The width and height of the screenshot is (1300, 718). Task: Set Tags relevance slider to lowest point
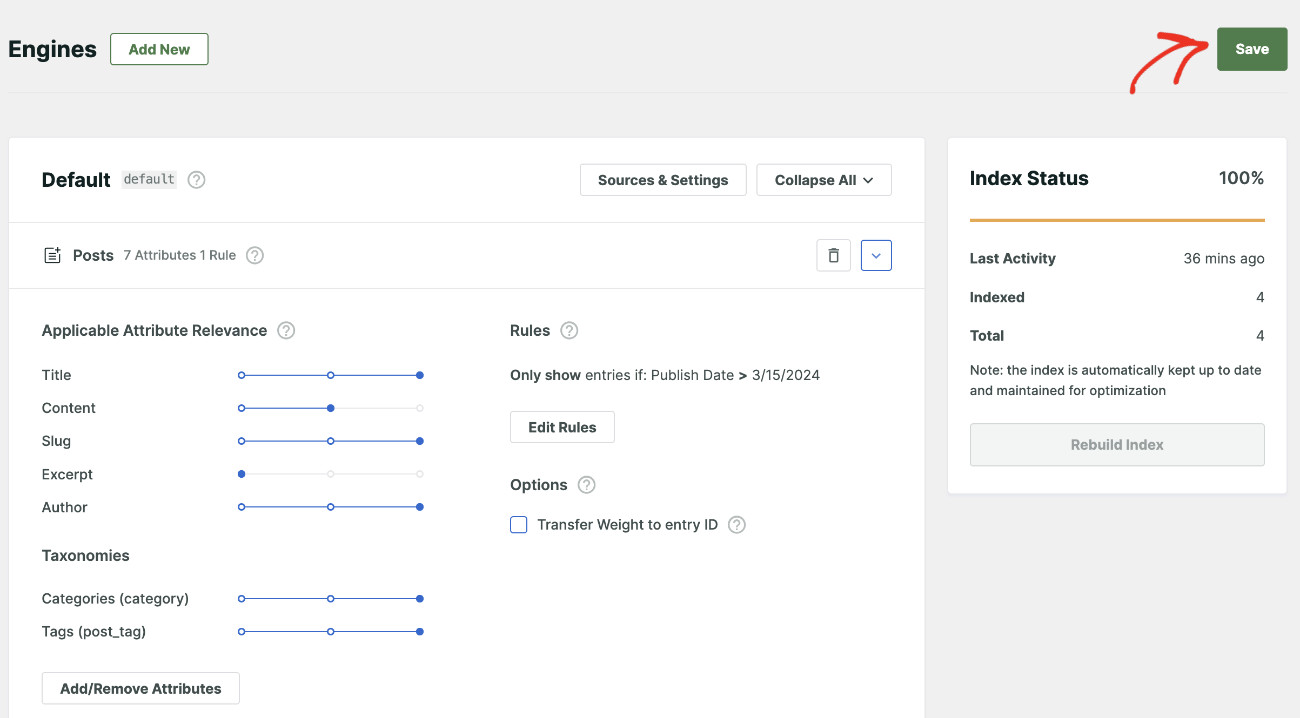[242, 632]
